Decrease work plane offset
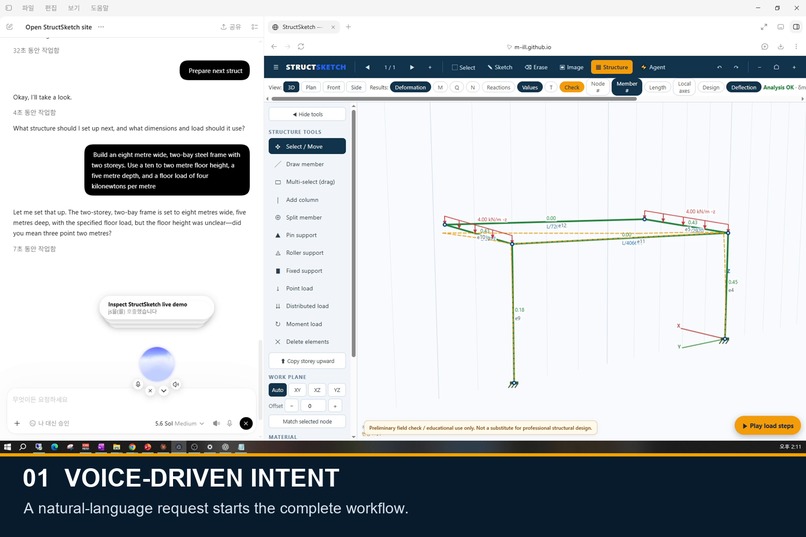This screenshot has height=537, width=806. click(291, 406)
